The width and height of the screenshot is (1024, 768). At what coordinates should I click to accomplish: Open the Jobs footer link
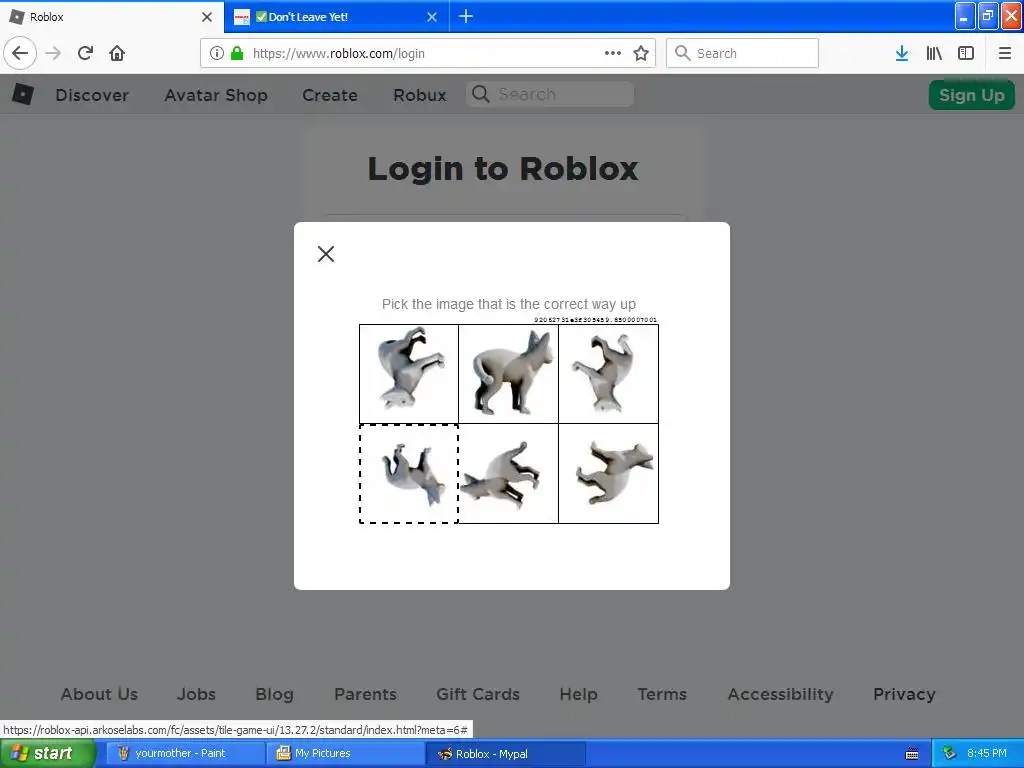coord(196,694)
